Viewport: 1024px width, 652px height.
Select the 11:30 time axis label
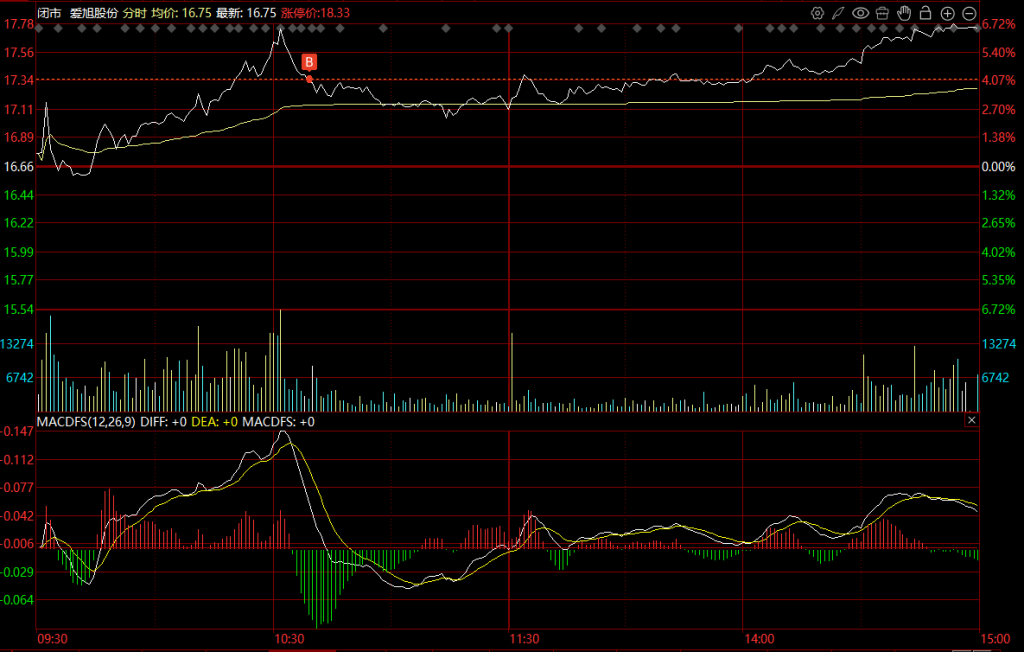[524, 638]
